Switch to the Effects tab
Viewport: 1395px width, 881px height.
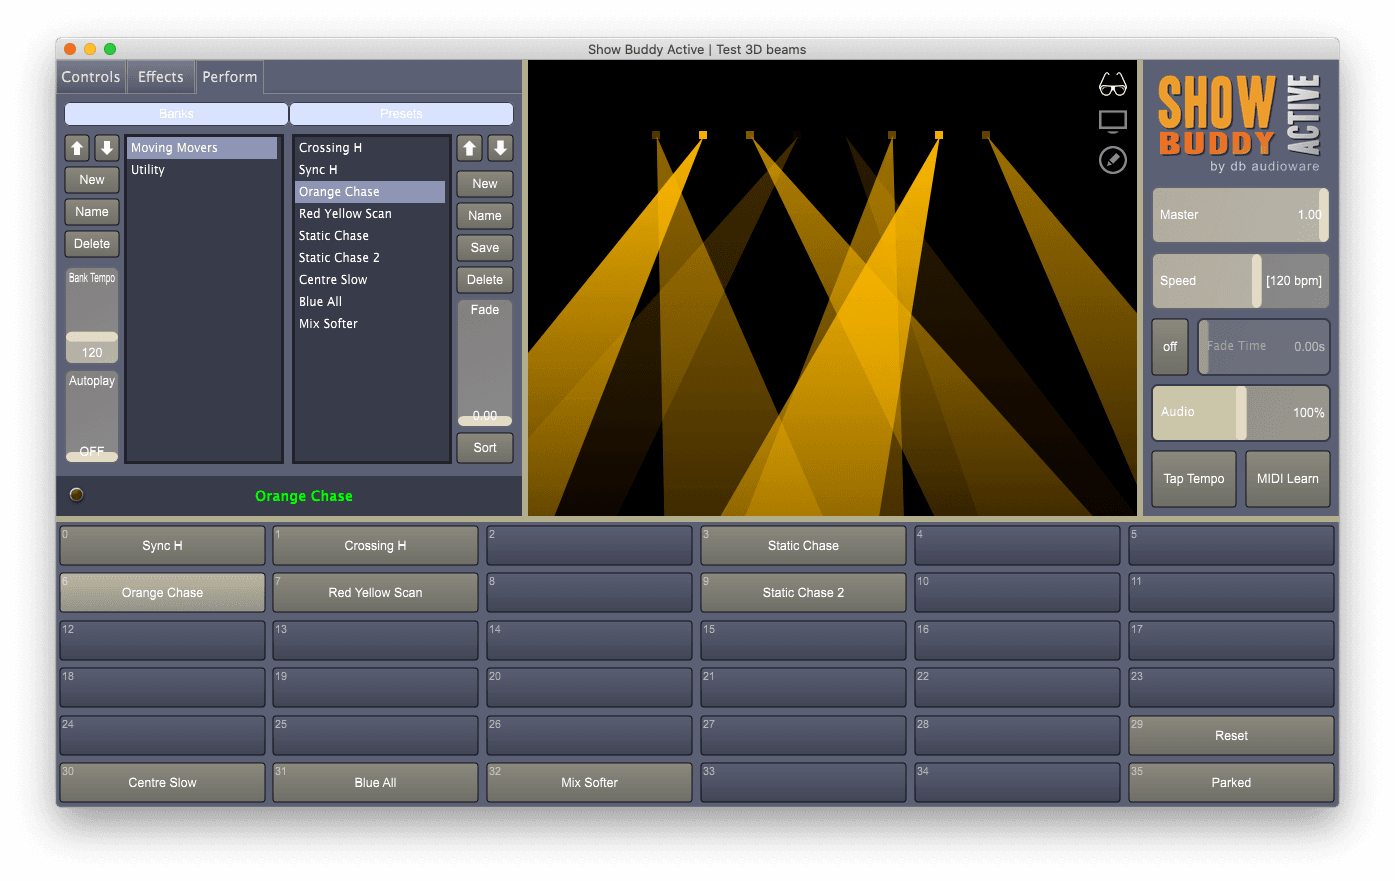(x=160, y=77)
